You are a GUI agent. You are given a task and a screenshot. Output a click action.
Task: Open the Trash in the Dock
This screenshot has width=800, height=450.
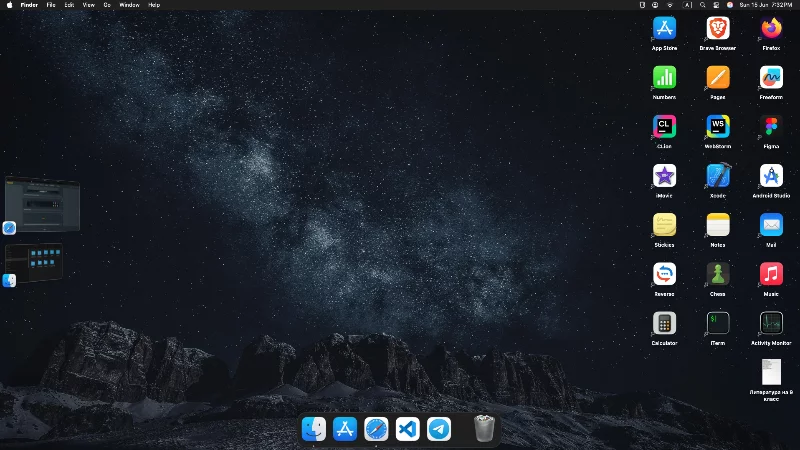[x=484, y=429]
